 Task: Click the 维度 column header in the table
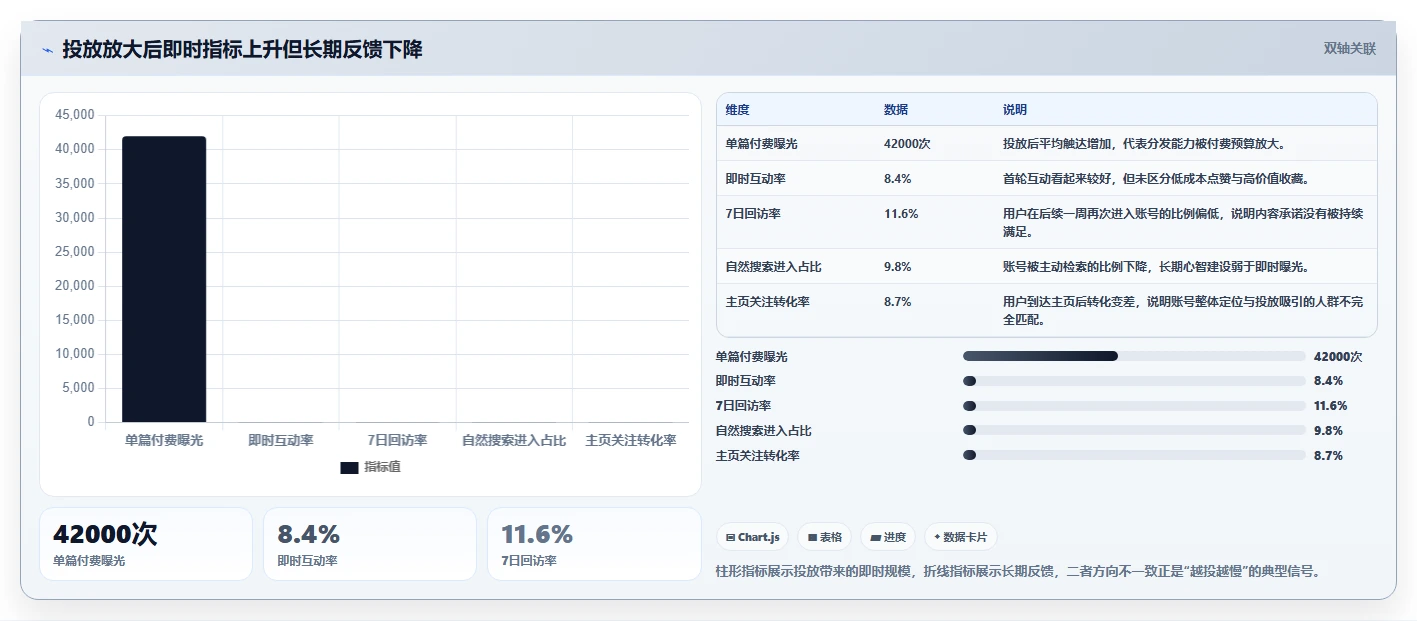click(x=738, y=110)
